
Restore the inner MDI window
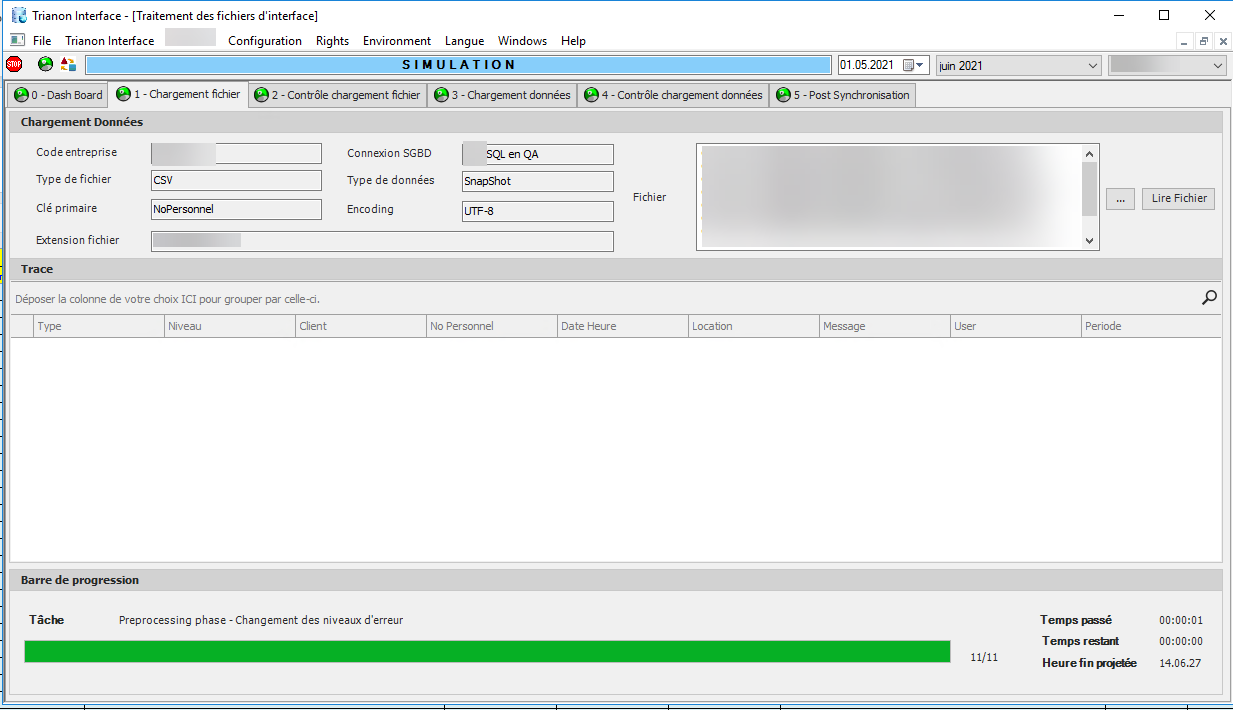click(1204, 41)
